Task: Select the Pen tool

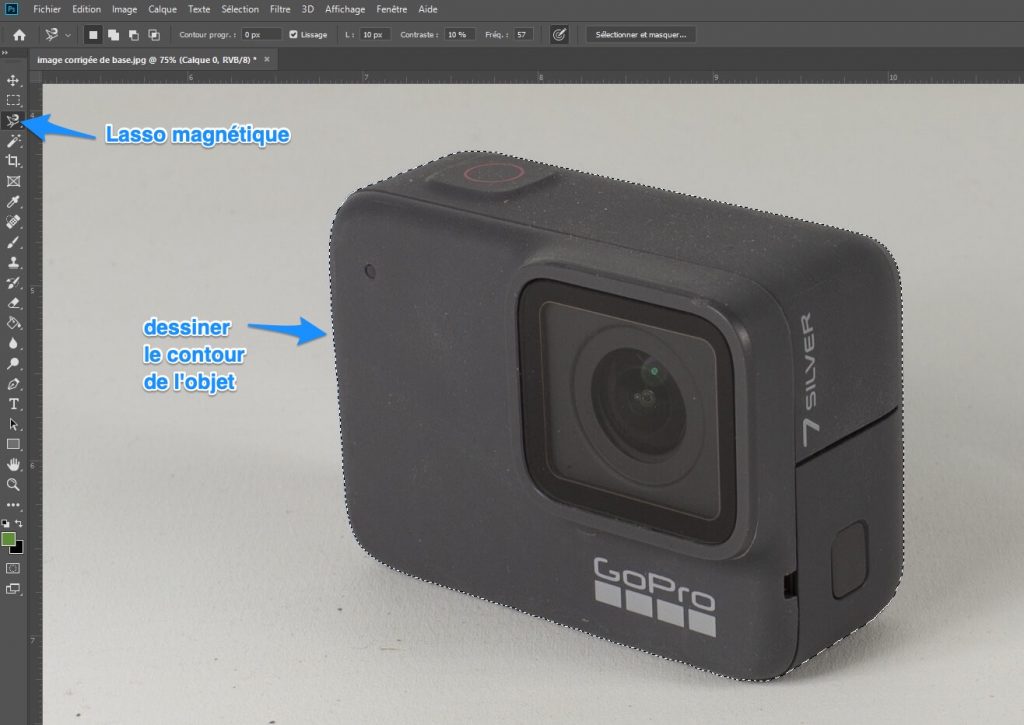Action: [13, 384]
